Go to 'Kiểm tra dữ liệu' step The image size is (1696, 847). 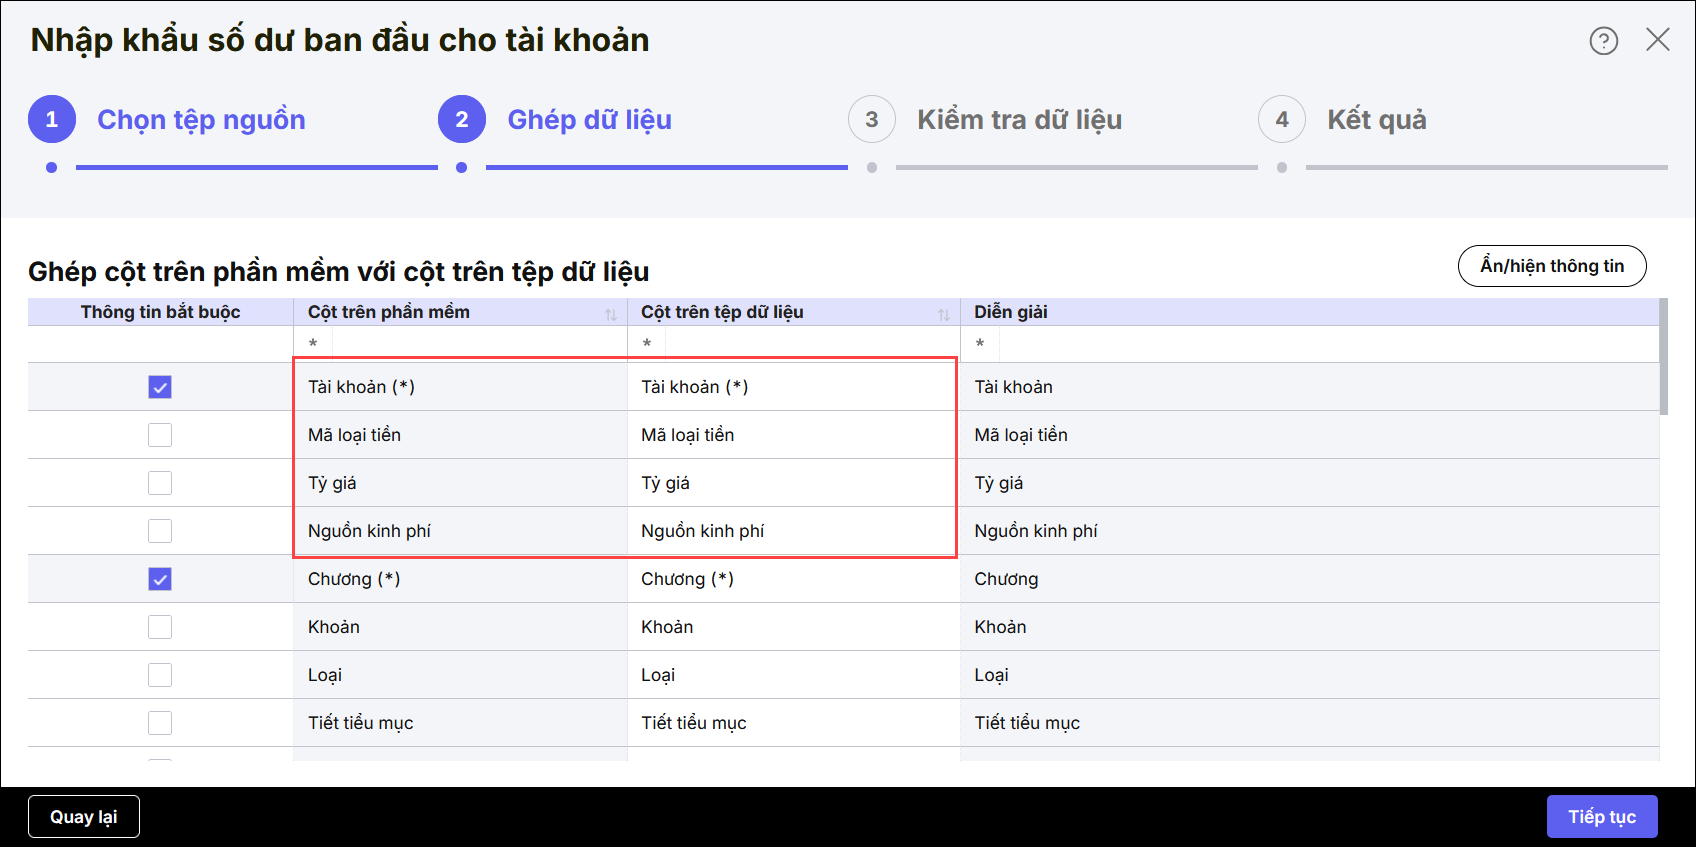(x=1019, y=120)
